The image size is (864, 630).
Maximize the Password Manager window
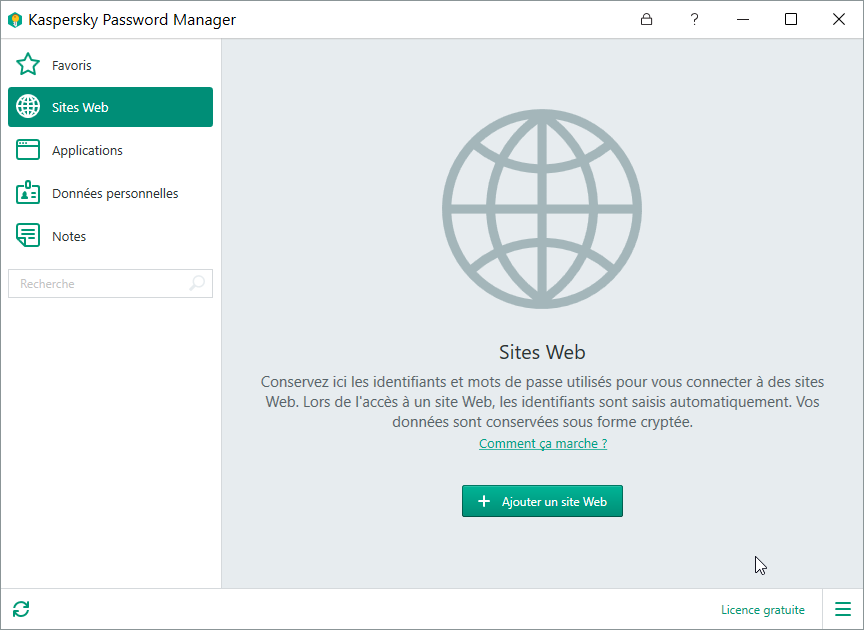point(791,19)
